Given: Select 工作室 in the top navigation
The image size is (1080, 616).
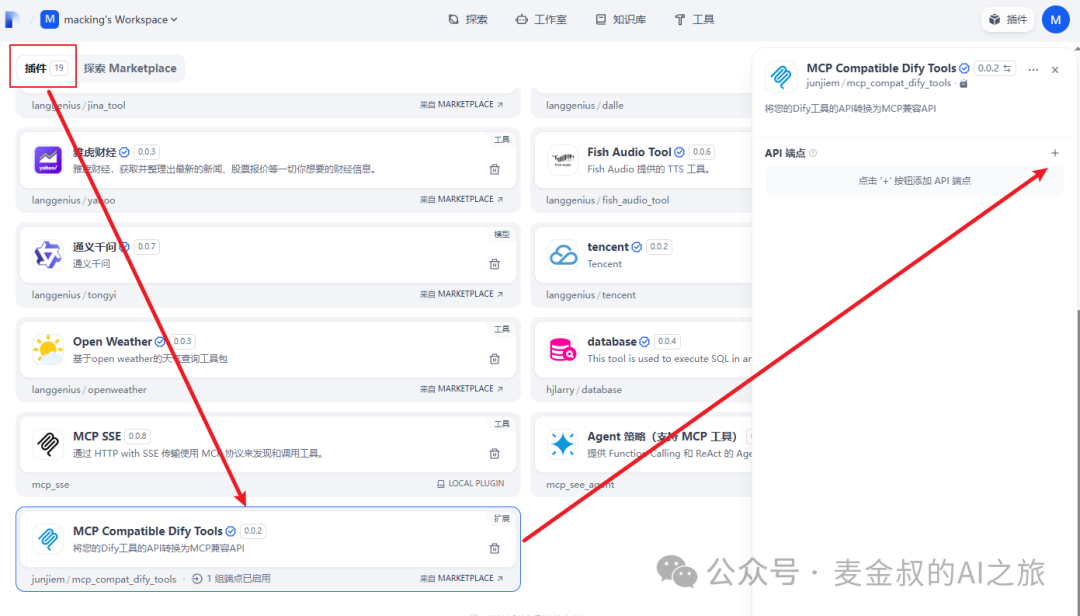Looking at the screenshot, I should [541, 18].
